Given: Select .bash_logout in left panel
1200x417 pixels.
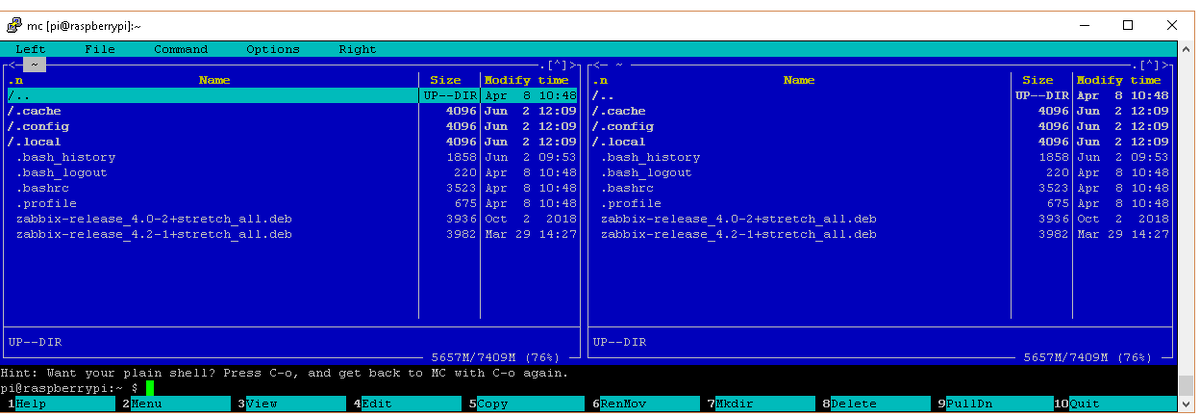Looking at the screenshot, I should (292, 173).
